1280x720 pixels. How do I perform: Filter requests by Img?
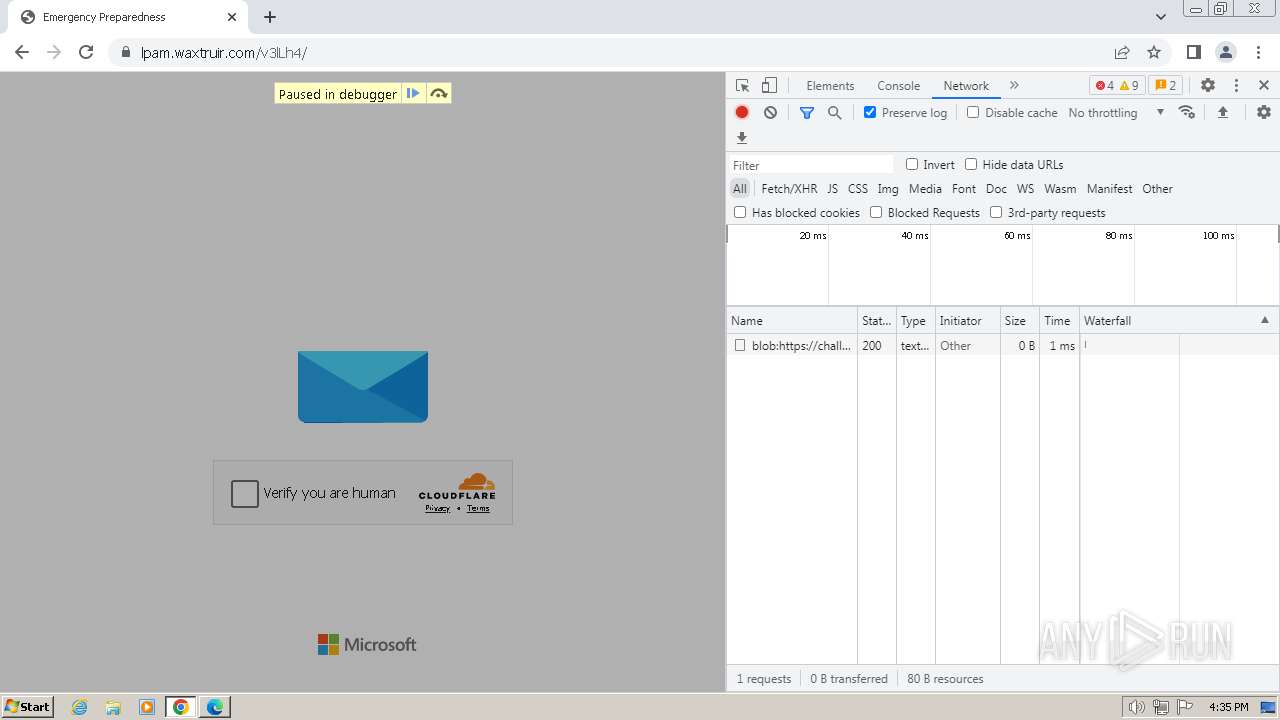888,189
